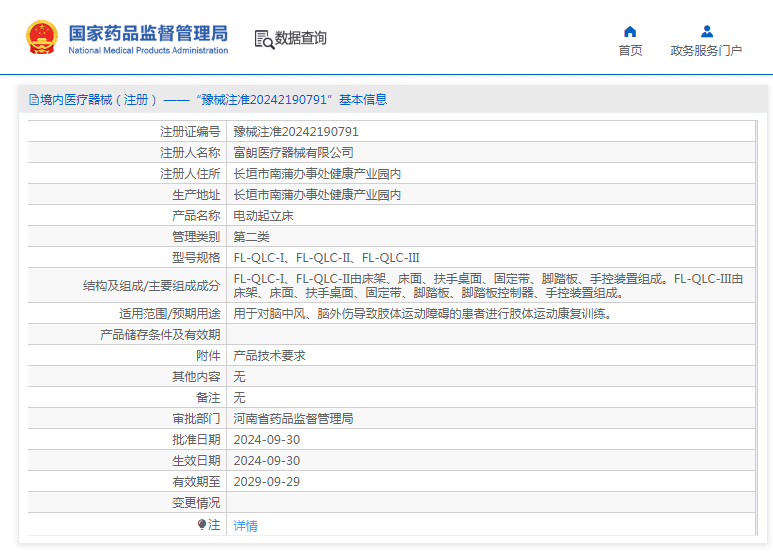Open the 详情 details link
The height and width of the screenshot is (557, 773).
(246, 526)
